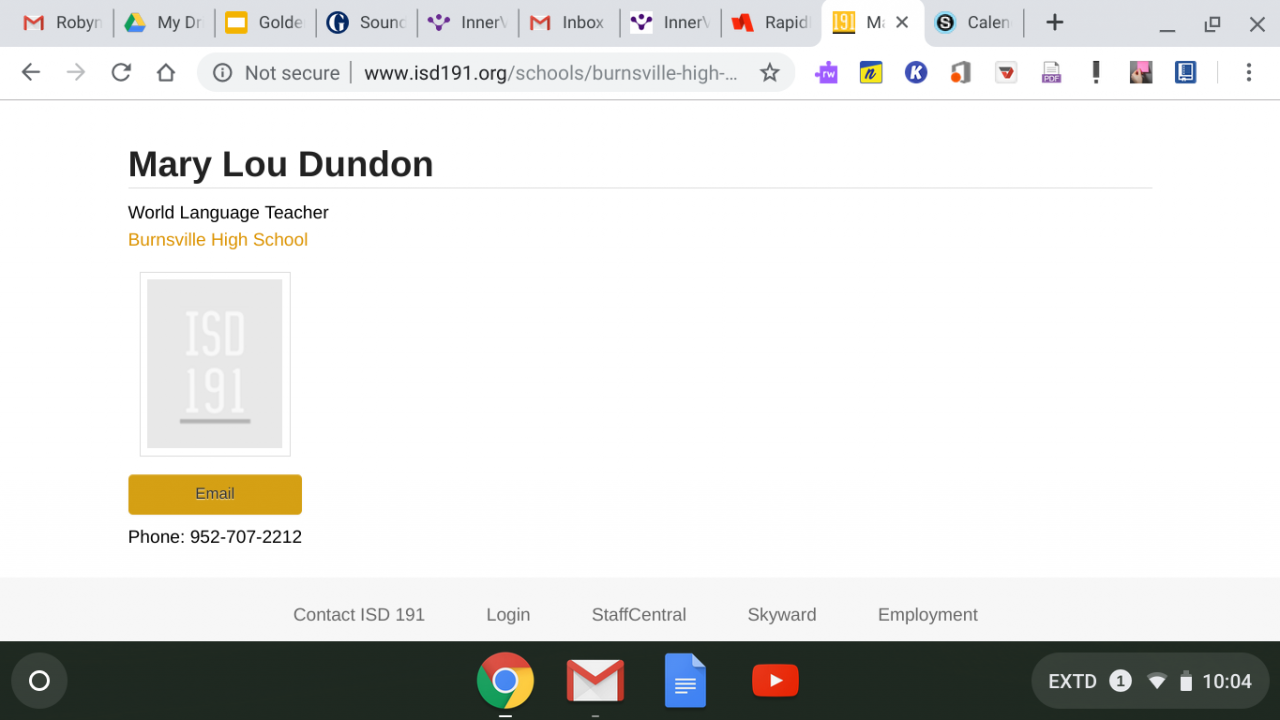
Task: Launch YouTube from the shelf
Action: coord(775,681)
